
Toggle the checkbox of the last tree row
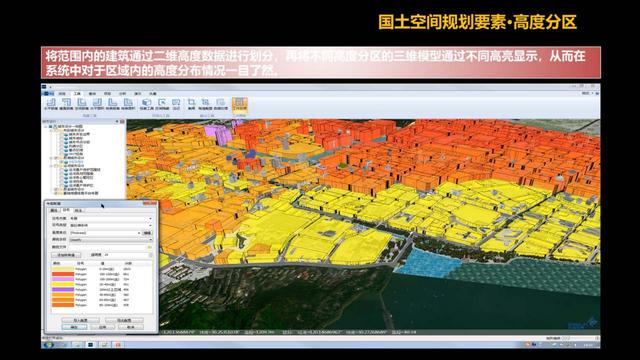56,193
